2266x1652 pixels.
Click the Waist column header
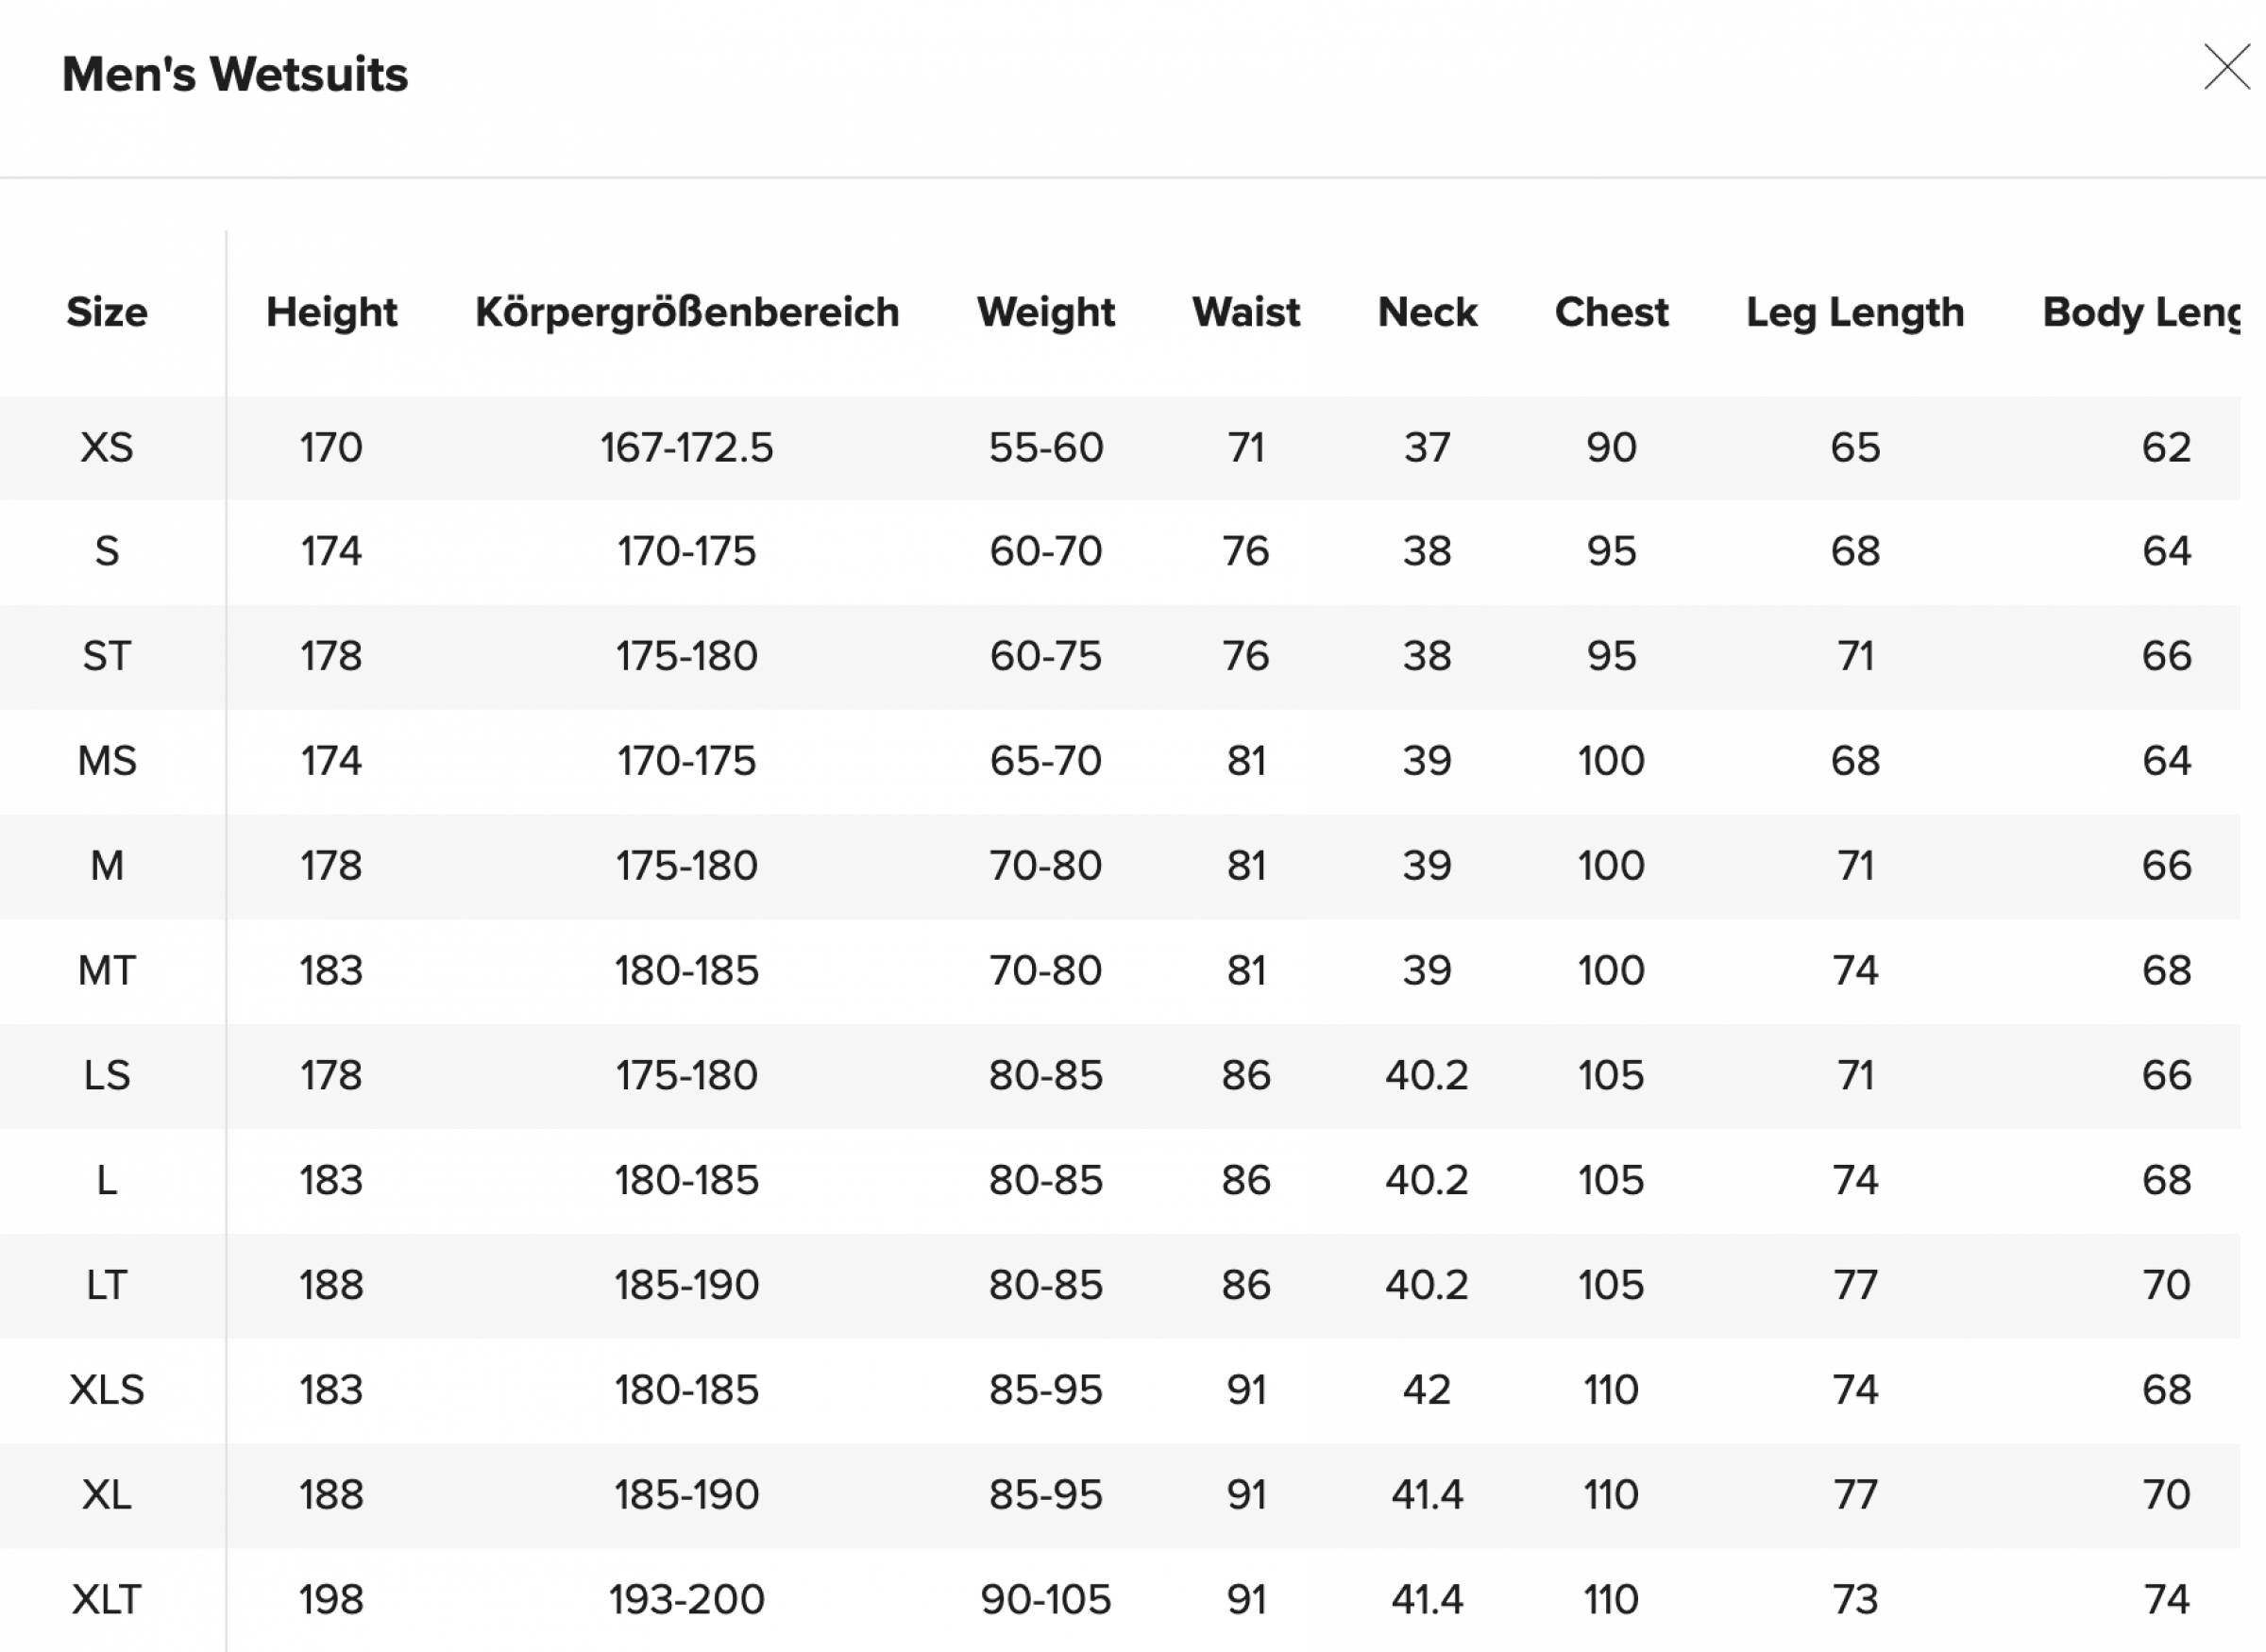1246,312
